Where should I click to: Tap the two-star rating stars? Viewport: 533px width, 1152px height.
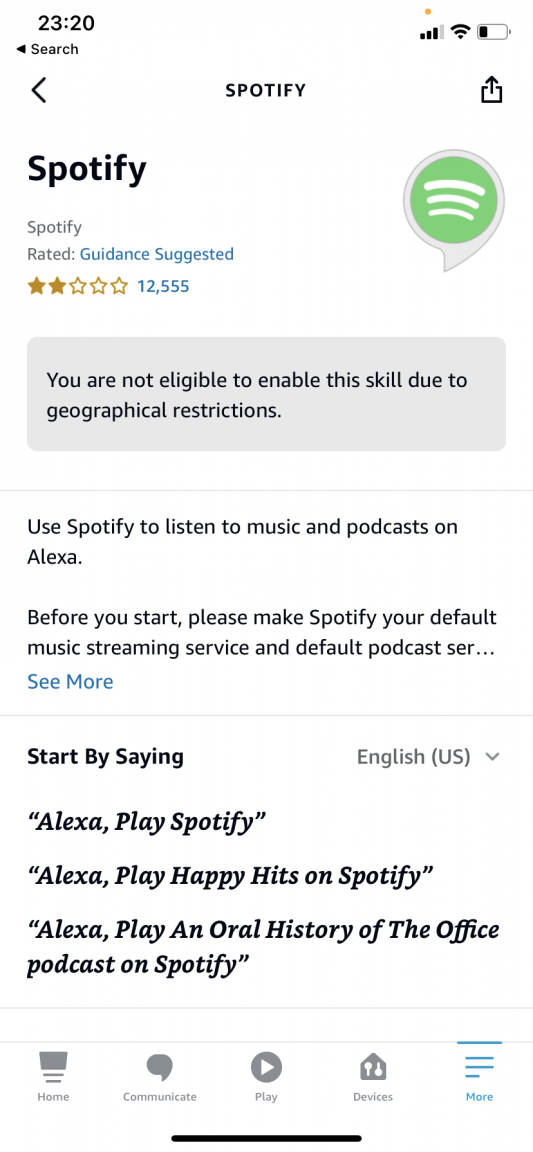[x=77, y=286]
